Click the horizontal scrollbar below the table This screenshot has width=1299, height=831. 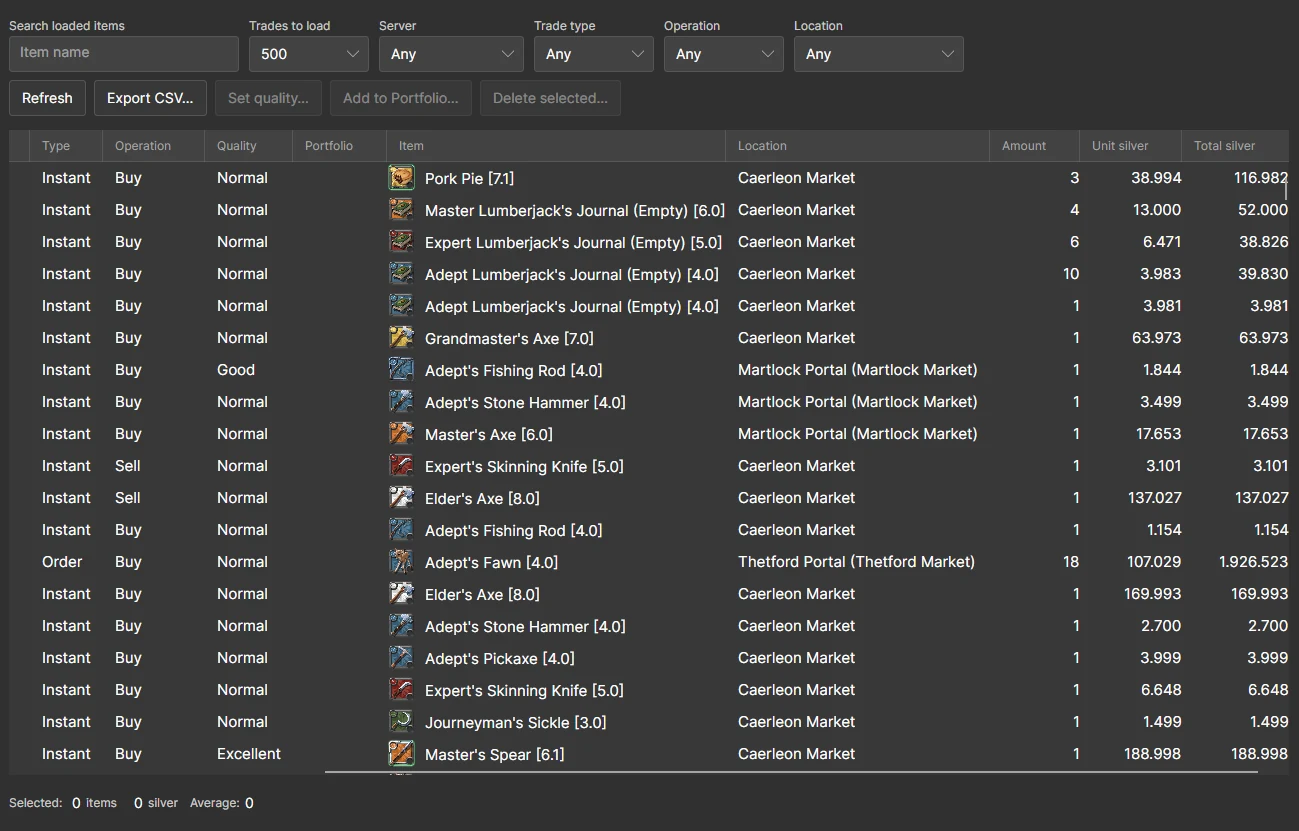pos(792,772)
